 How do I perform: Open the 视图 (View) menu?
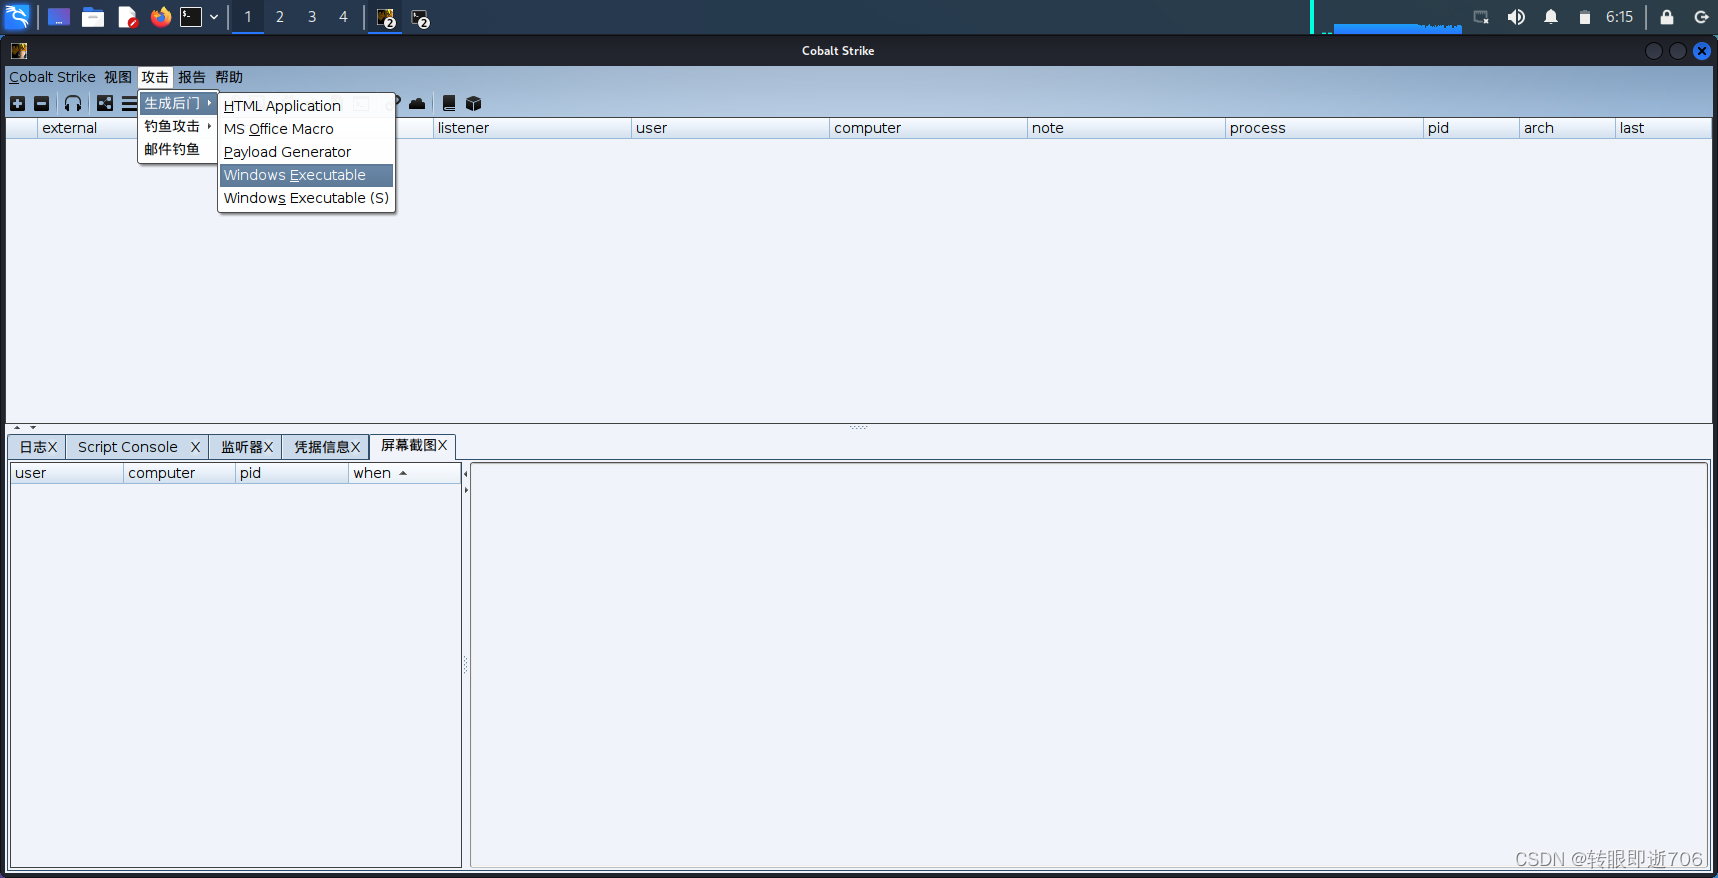118,77
